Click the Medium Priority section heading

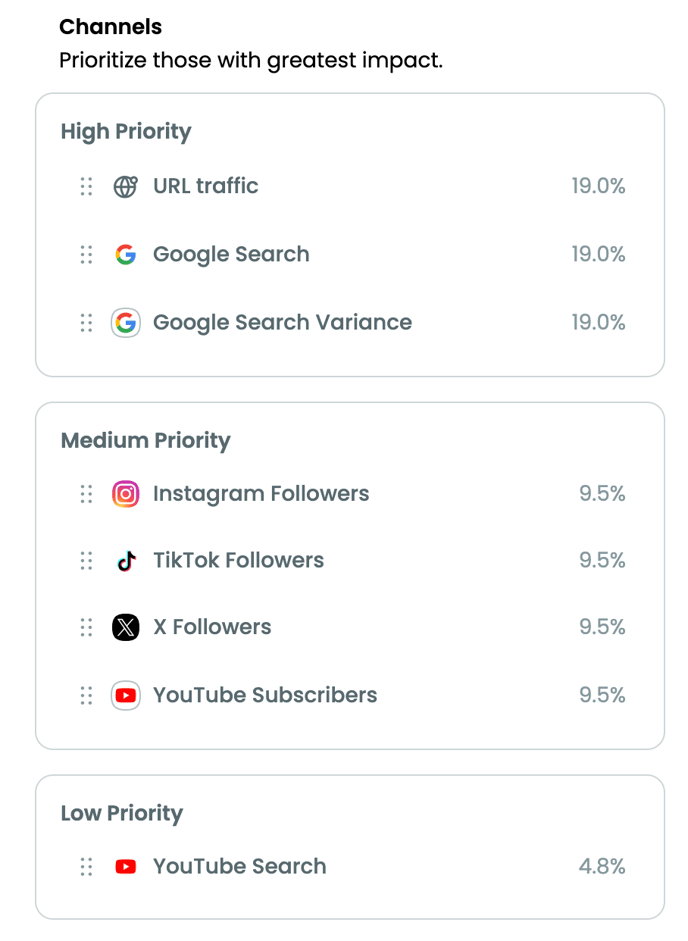point(145,441)
